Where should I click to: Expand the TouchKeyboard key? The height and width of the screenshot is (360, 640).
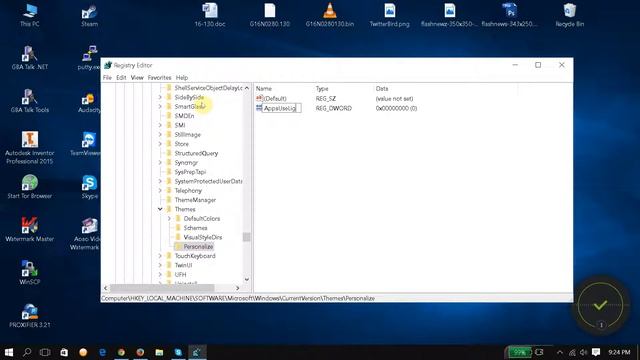(160, 256)
